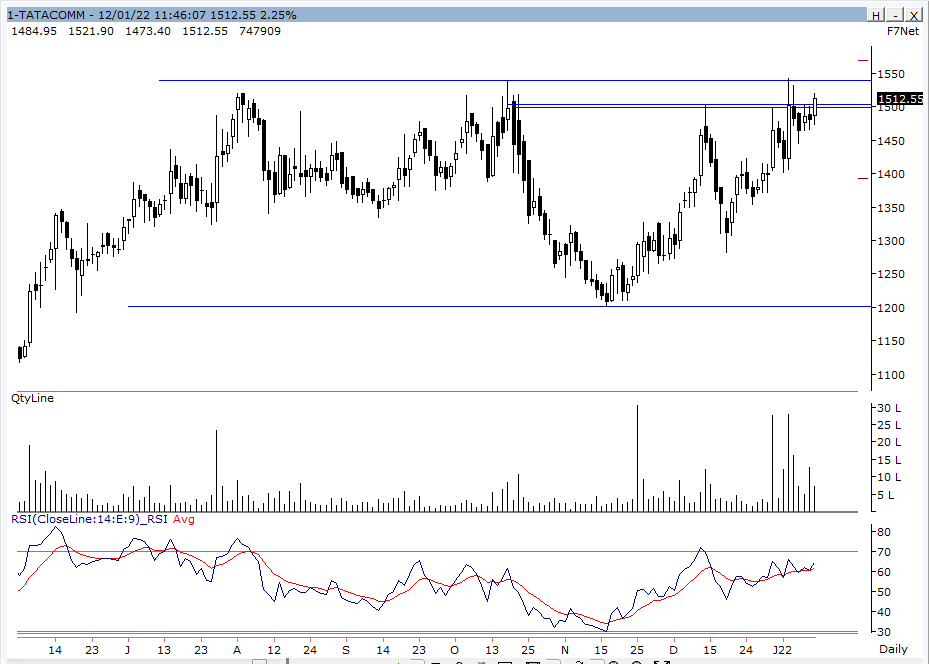This screenshot has height=664, width=929.
Task: Click the 1450 price axis label
Action: tap(891, 141)
